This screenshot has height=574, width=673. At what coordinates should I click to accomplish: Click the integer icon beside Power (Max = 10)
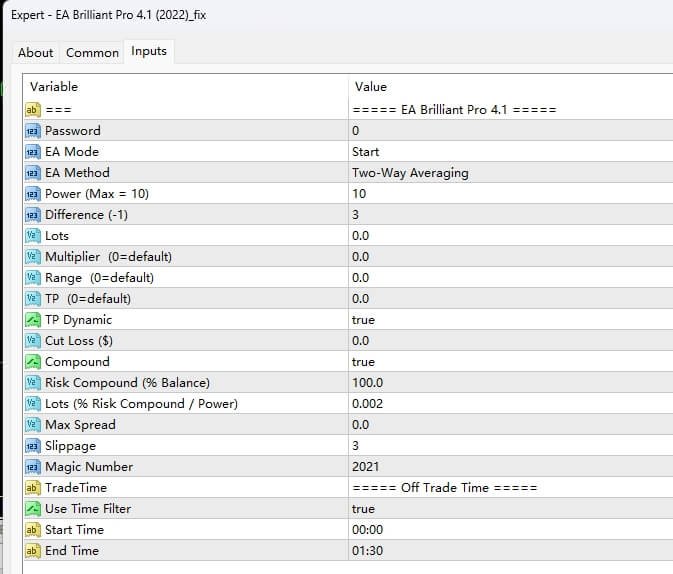[33, 194]
